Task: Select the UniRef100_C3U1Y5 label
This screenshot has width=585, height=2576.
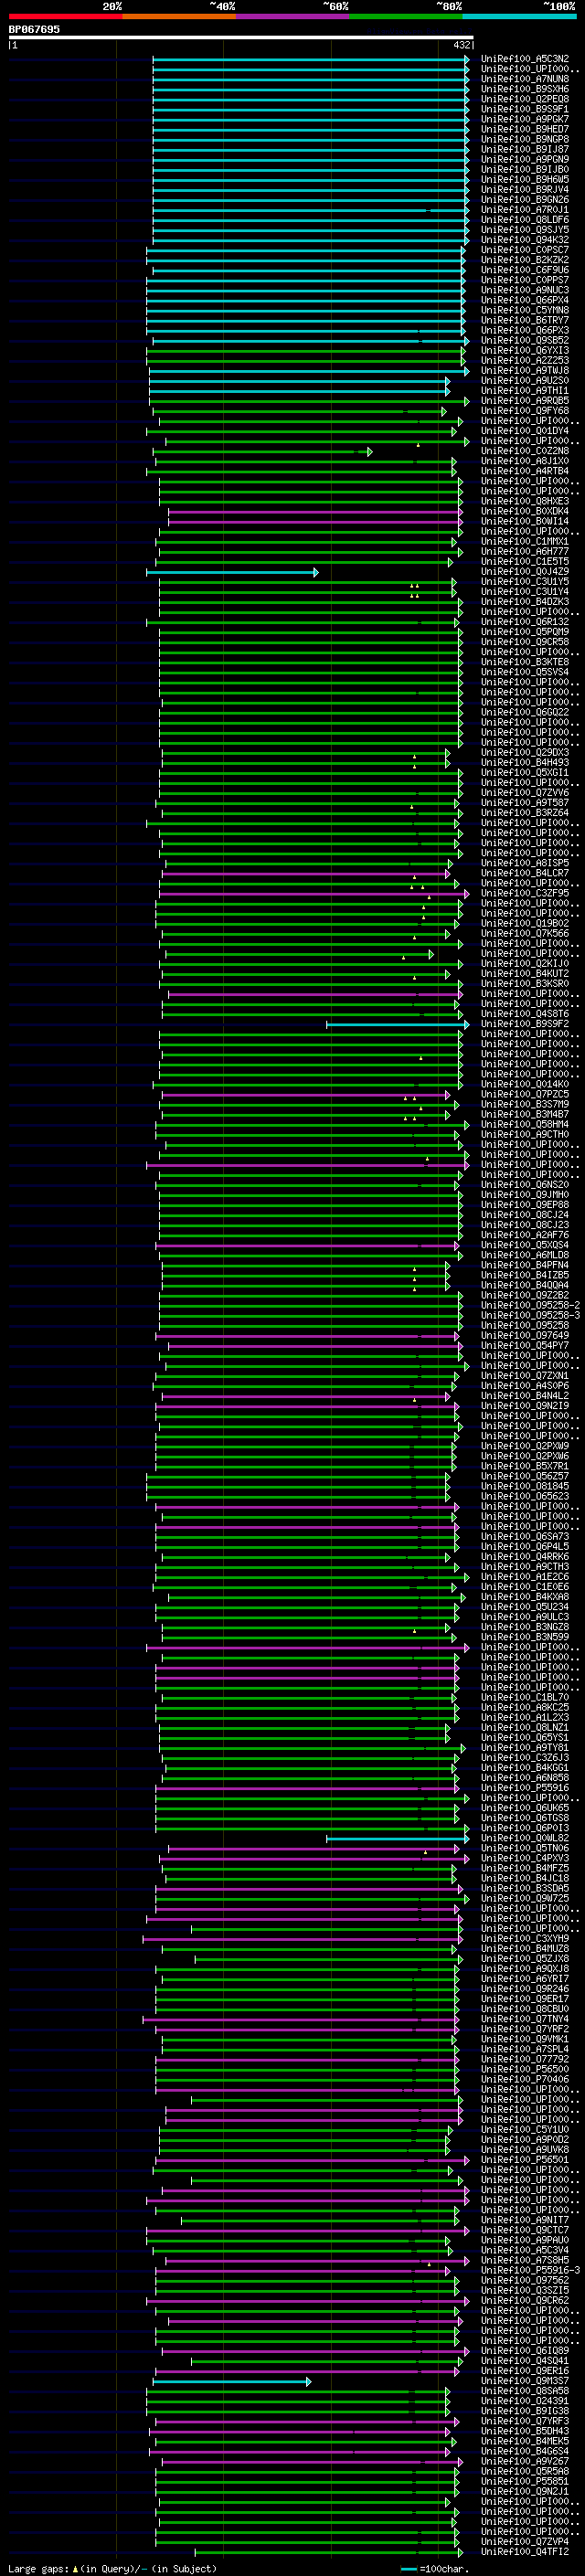Action: 525,581
